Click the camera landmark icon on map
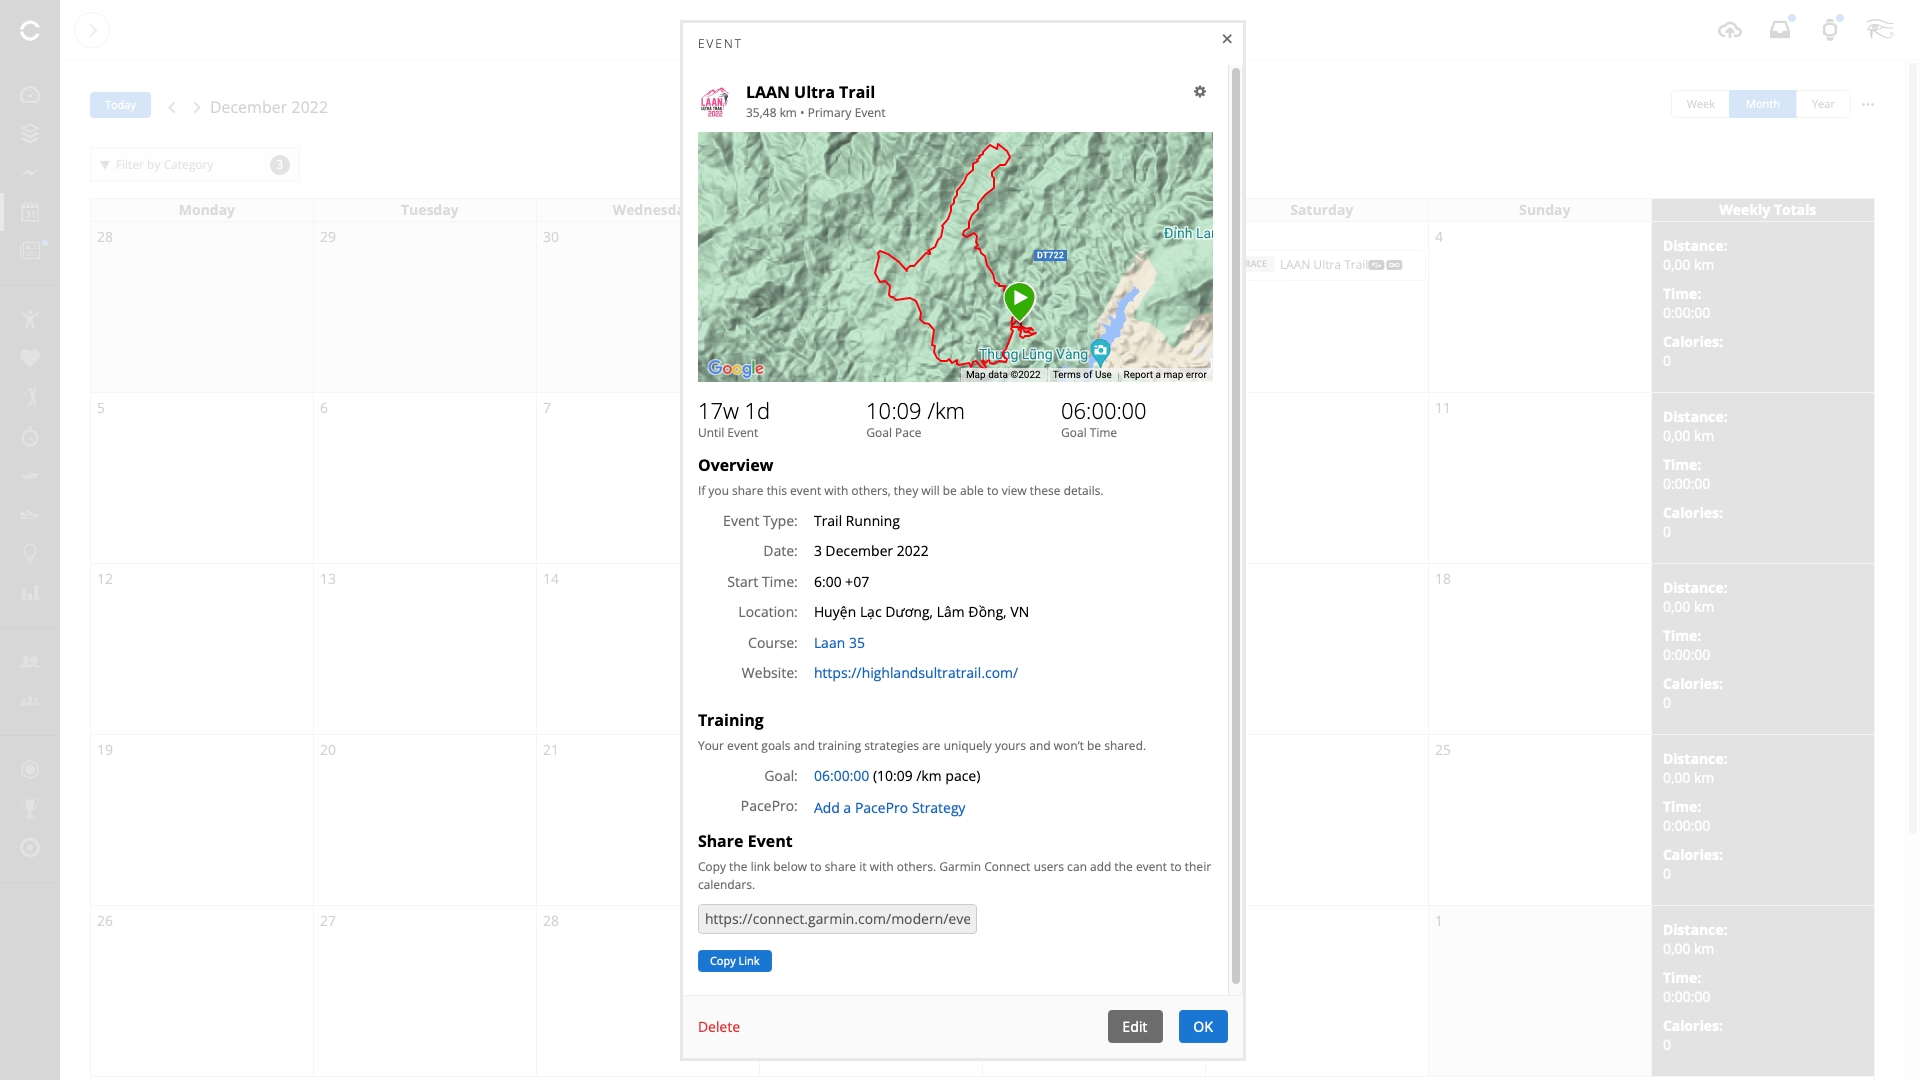Image resolution: width=1920 pixels, height=1080 pixels. [x=1100, y=351]
